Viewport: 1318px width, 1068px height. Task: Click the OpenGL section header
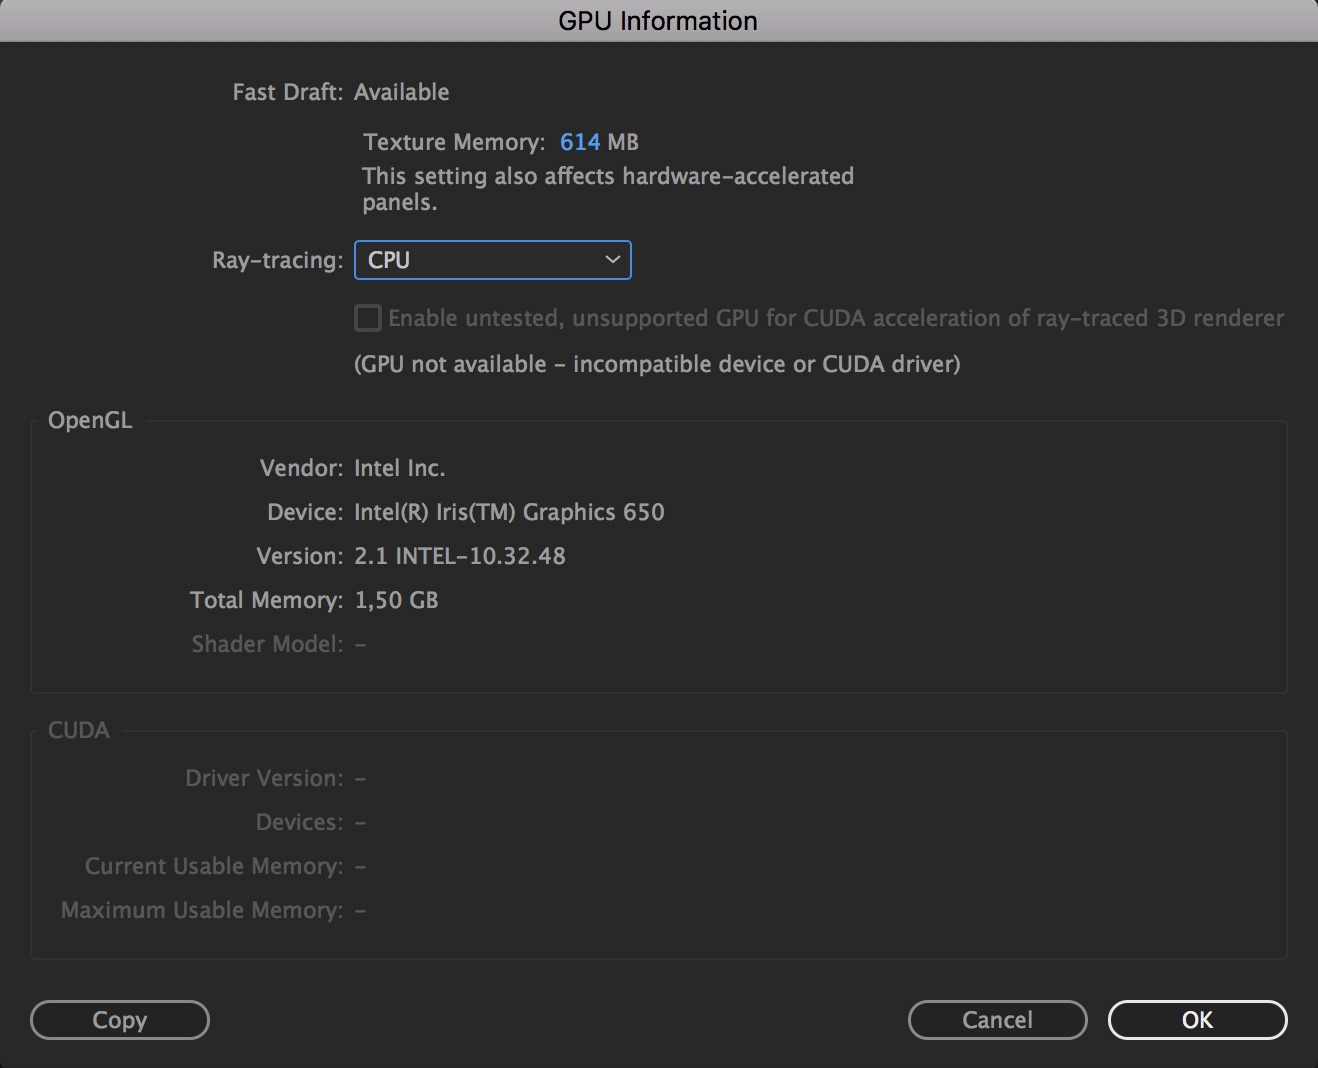point(89,420)
